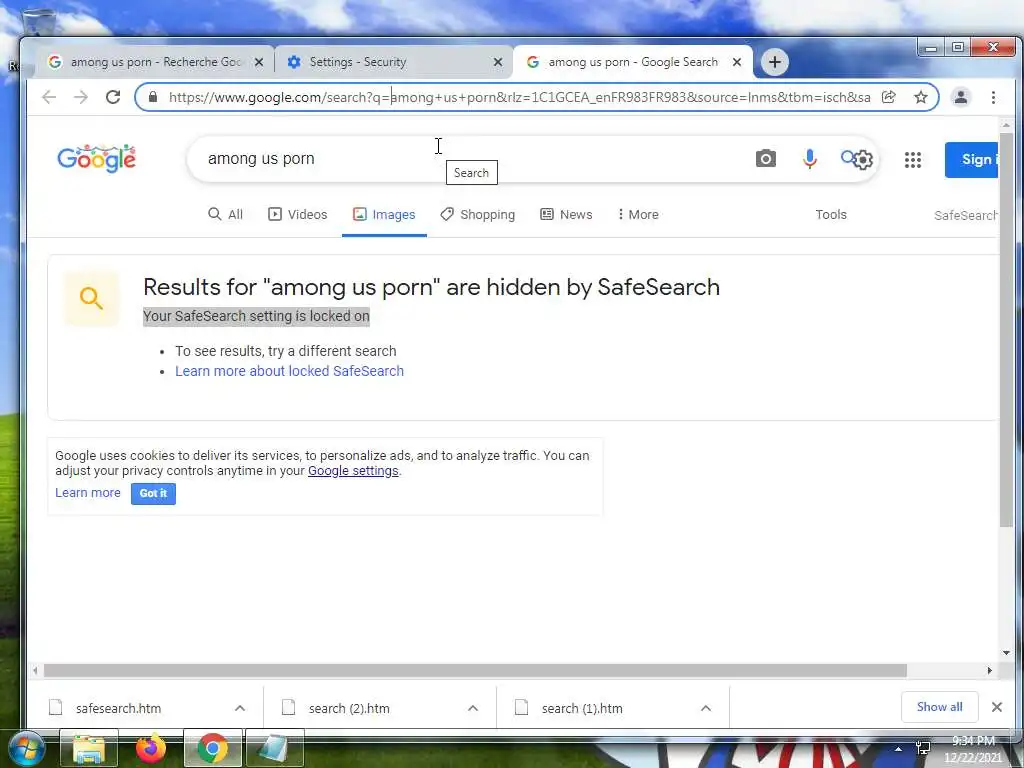Go back with the back arrow
This screenshot has width=1024, height=768.
pyautogui.click(x=49, y=97)
